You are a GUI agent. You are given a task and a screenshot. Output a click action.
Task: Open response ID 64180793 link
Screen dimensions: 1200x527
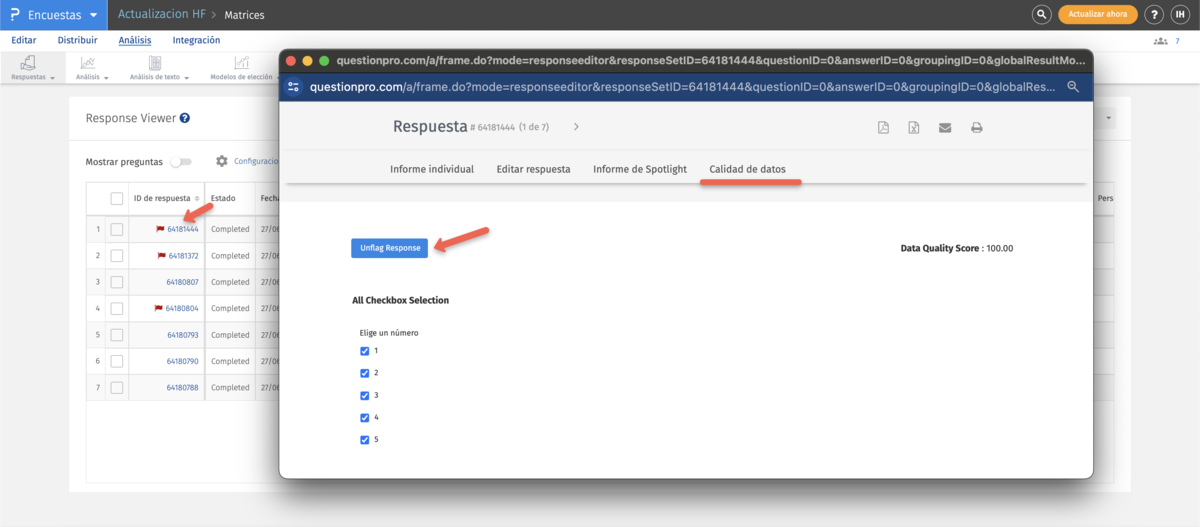(x=182, y=335)
